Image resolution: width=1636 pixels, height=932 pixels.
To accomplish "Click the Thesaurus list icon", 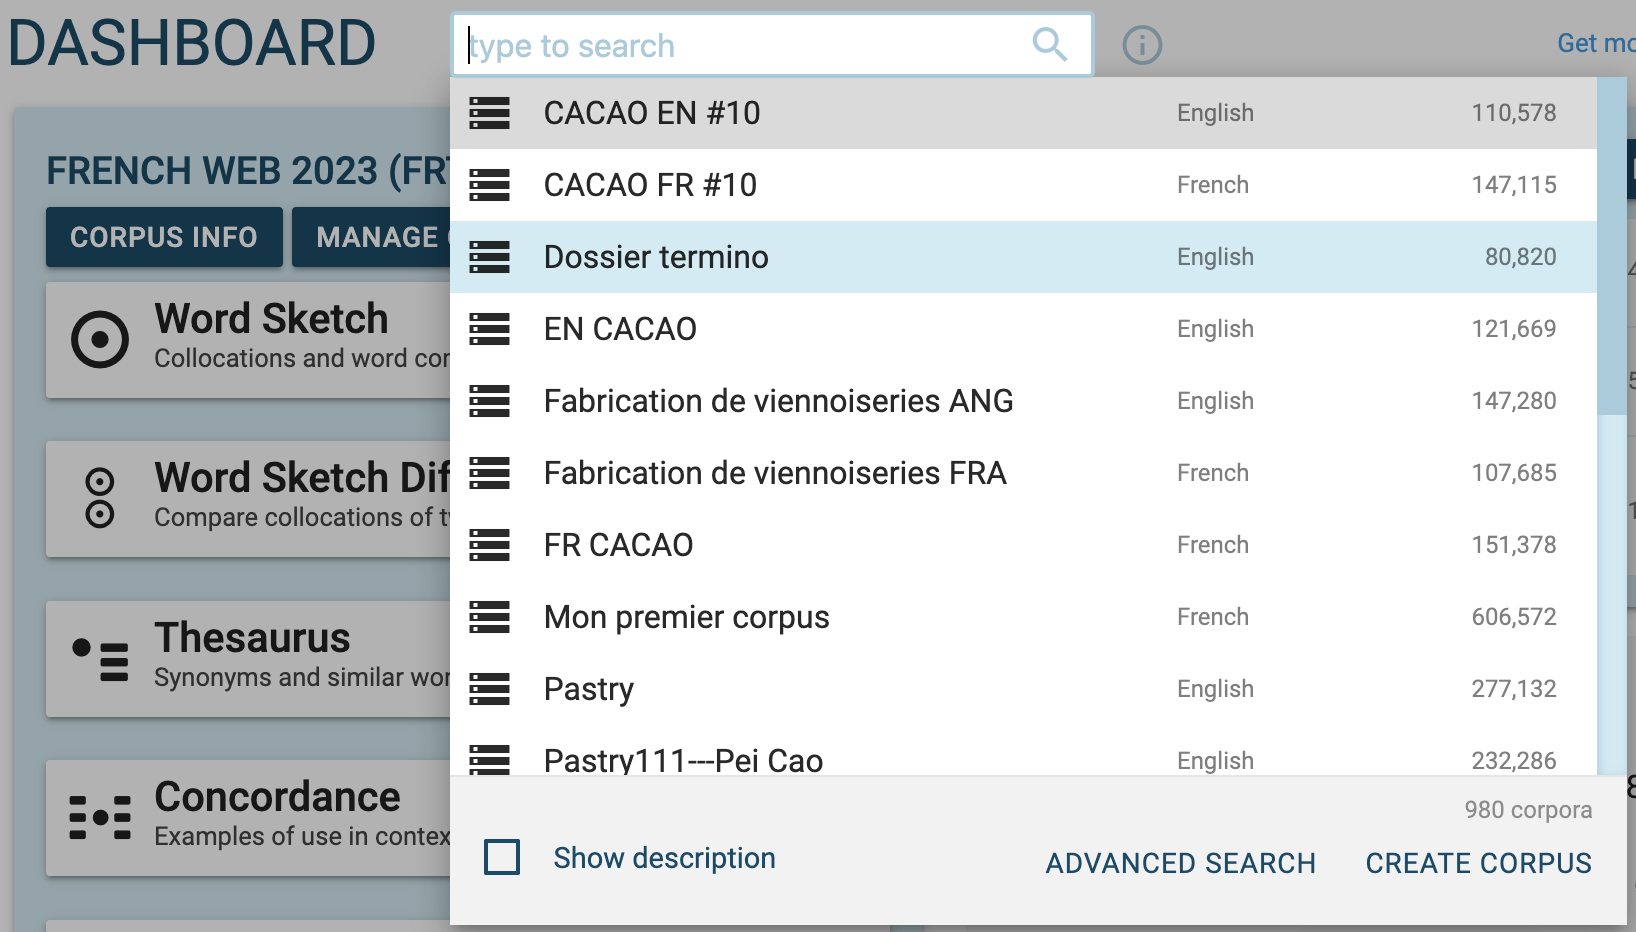I will click(x=100, y=659).
